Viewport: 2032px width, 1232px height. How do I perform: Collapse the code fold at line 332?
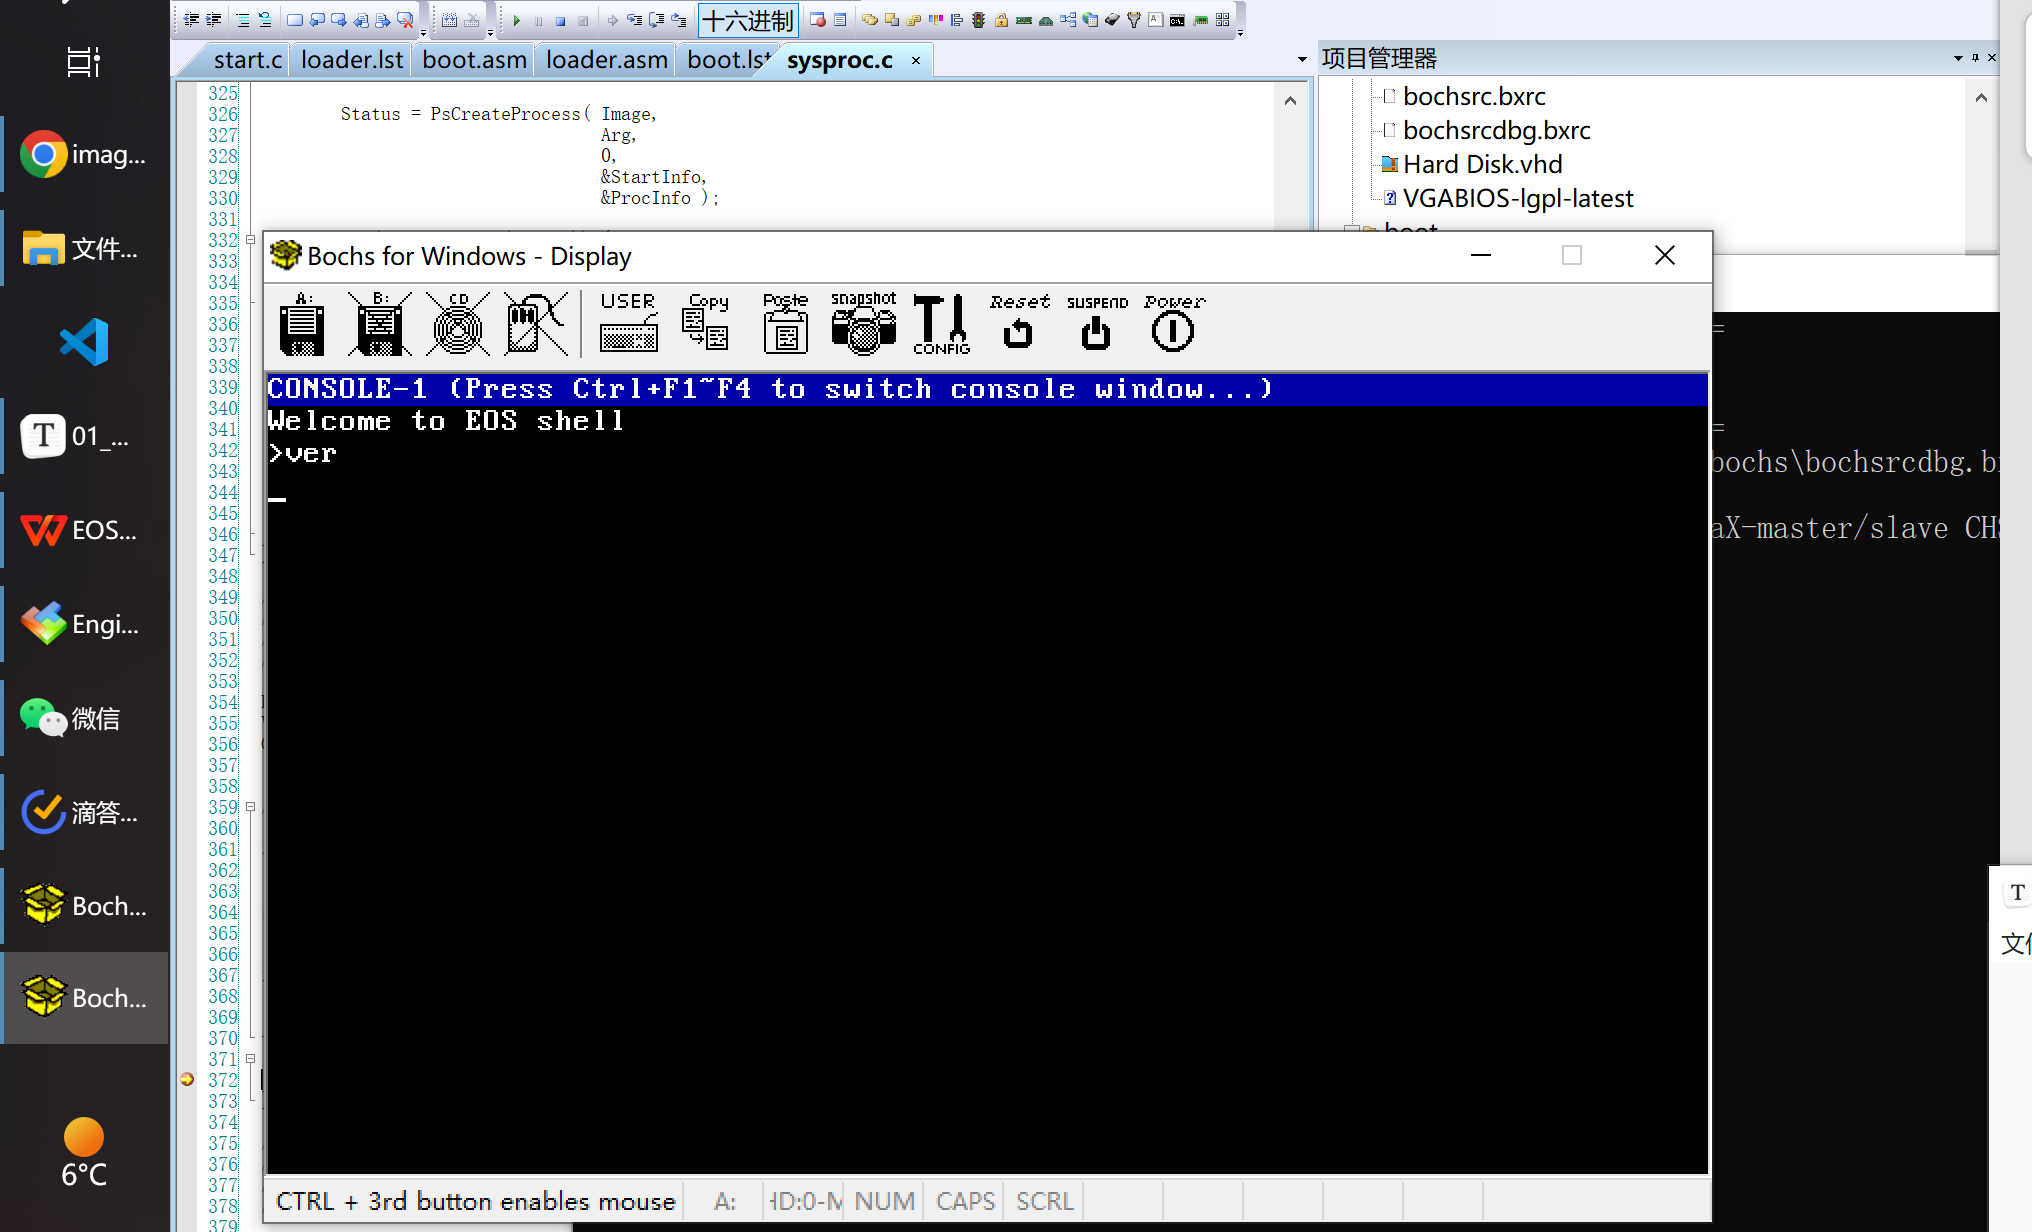(x=251, y=240)
